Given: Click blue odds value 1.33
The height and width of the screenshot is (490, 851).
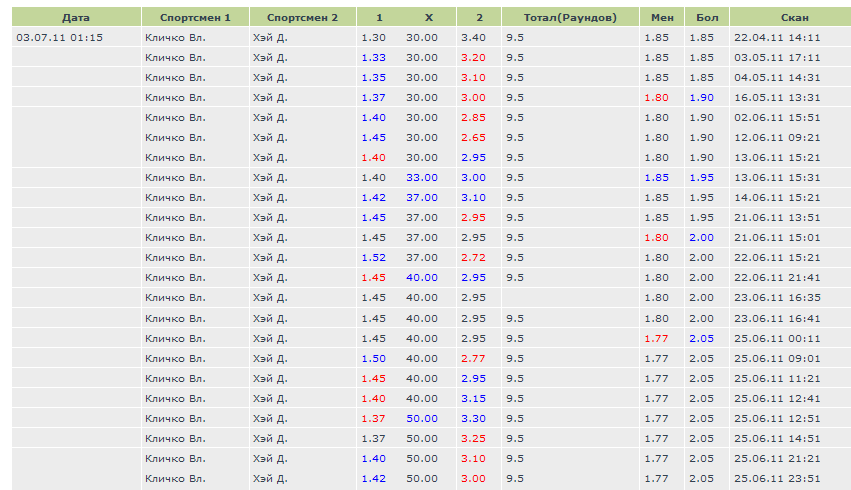Looking at the screenshot, I should [x=373, y=58].
